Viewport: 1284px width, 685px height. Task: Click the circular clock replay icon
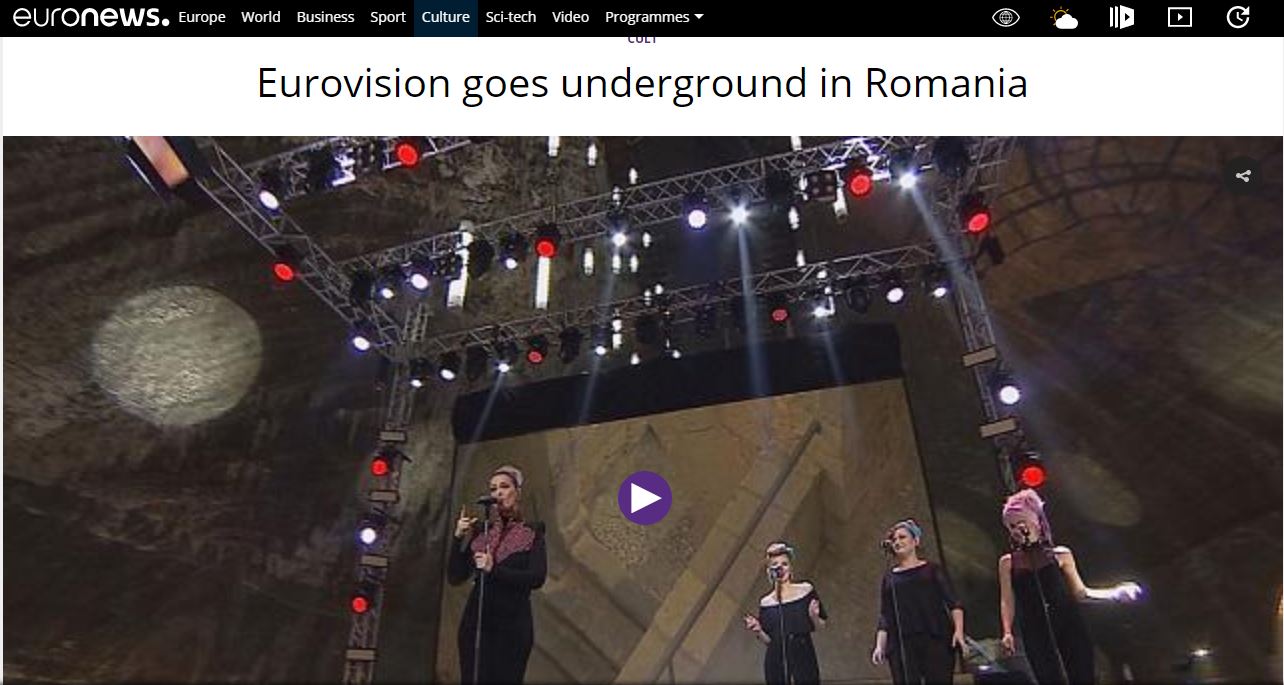tap(1238, 17)
